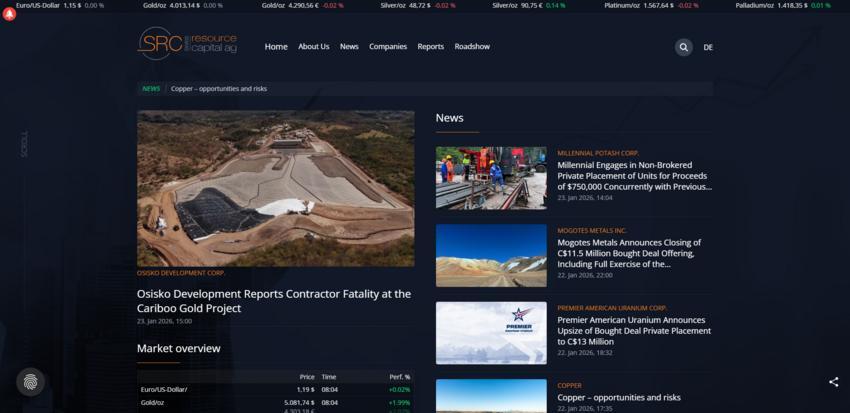This screenshot has height=413, width=850.
Task: Open the About Us menu item
Action: pyautogui.click(x=313, y=47)
